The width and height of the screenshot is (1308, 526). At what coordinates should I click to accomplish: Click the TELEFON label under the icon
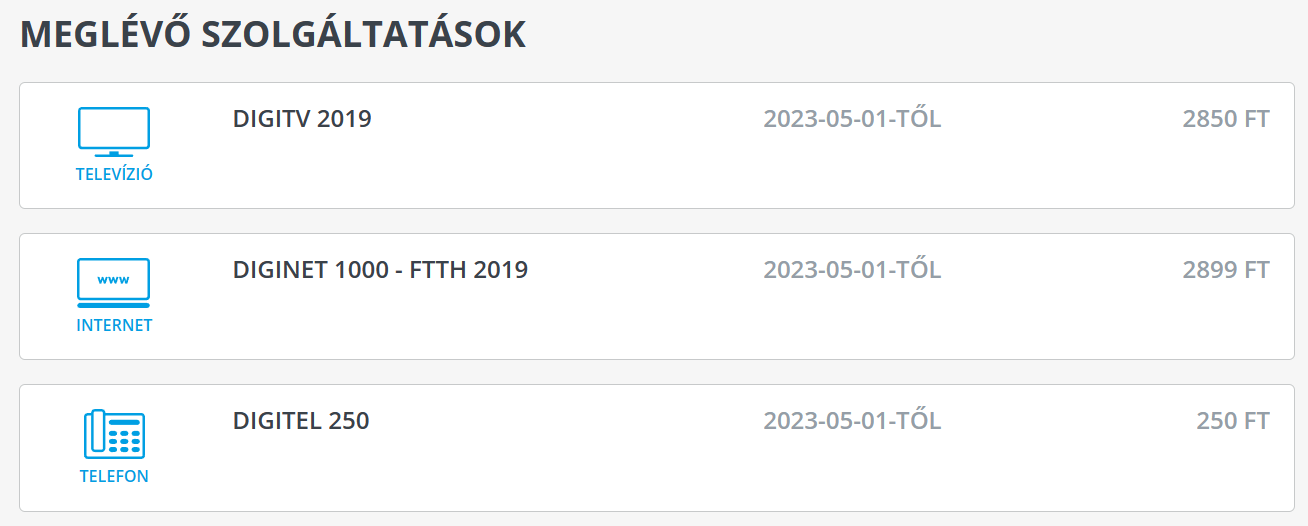[114, 477]
